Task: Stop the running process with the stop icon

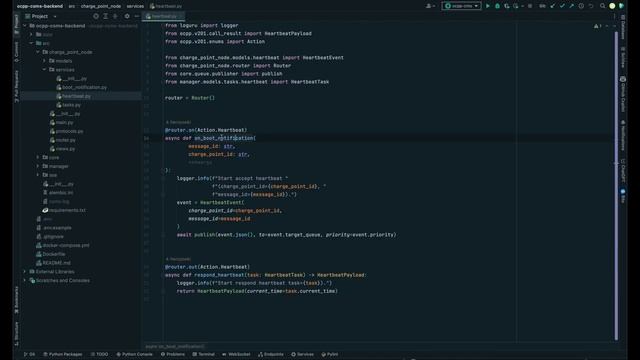Action: [530, 6]
